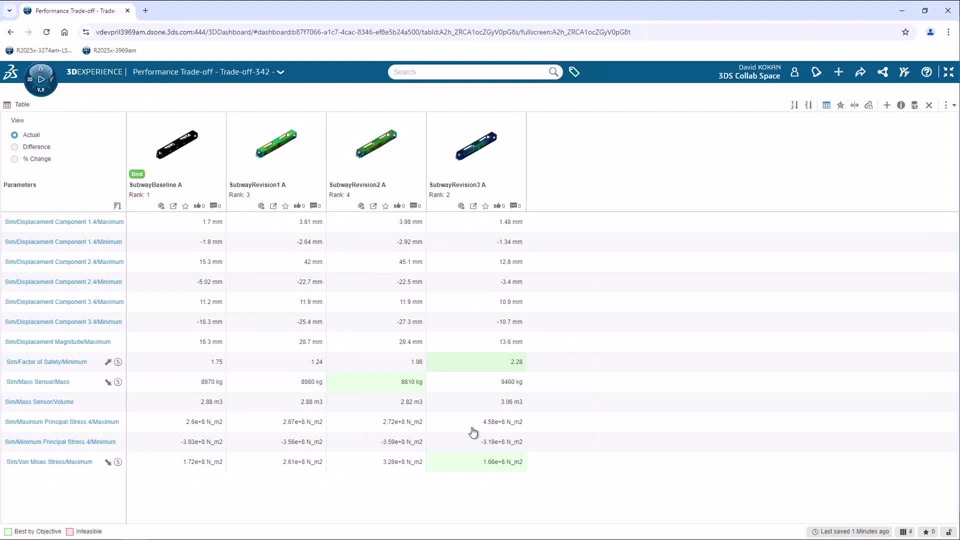Switch to the Performance Trade-off browser tab
Image resolution: width=960 pixels, height=540 pixels.
[77, 10]
